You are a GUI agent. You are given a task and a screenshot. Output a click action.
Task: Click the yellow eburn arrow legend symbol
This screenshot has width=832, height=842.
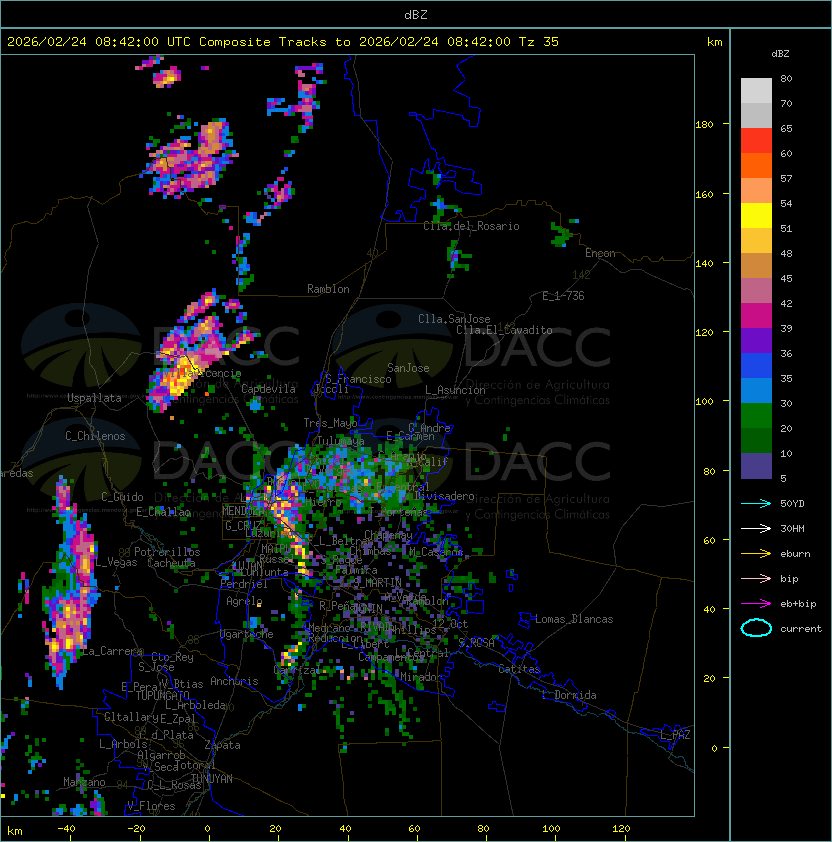tap(756, 554)
